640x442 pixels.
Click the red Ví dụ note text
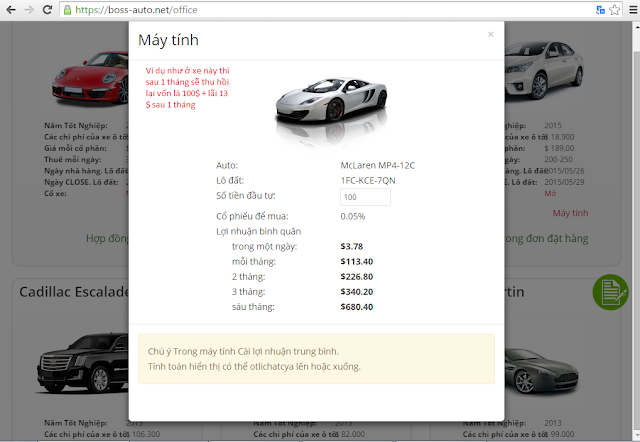(x=187, y=88)
